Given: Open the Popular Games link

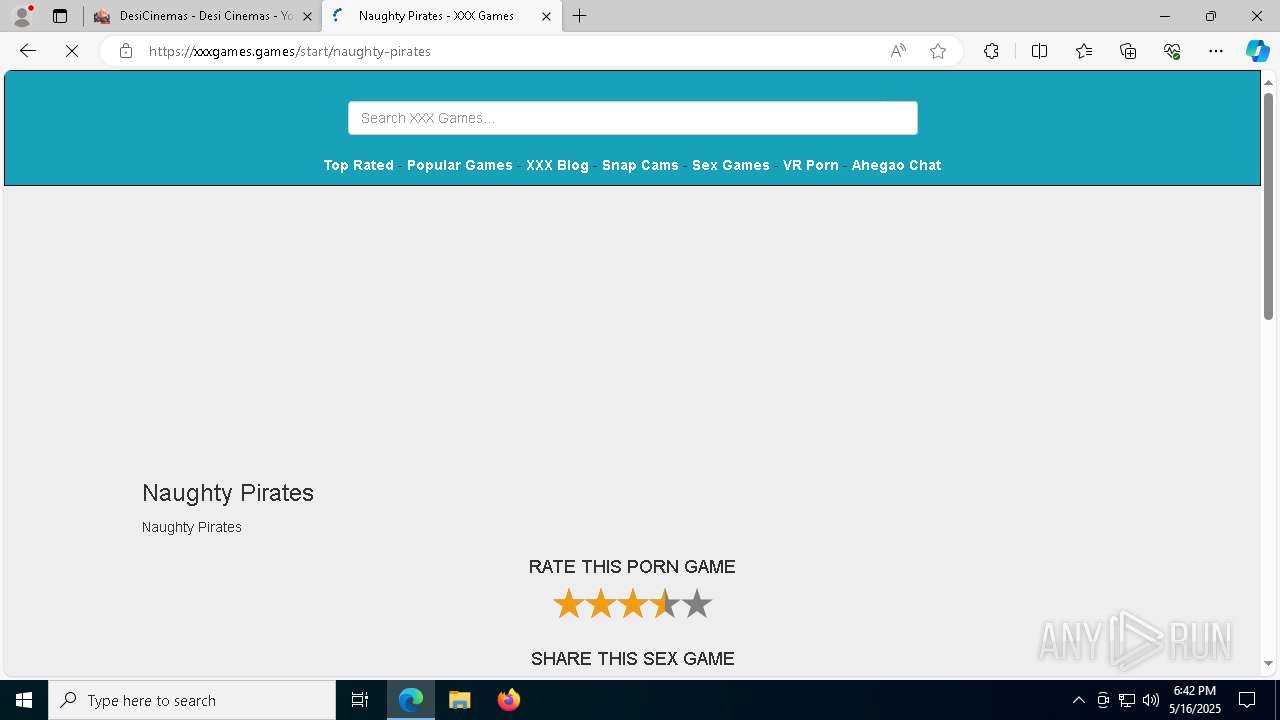Looking at the screenshot, I should [x=460, y=165].
